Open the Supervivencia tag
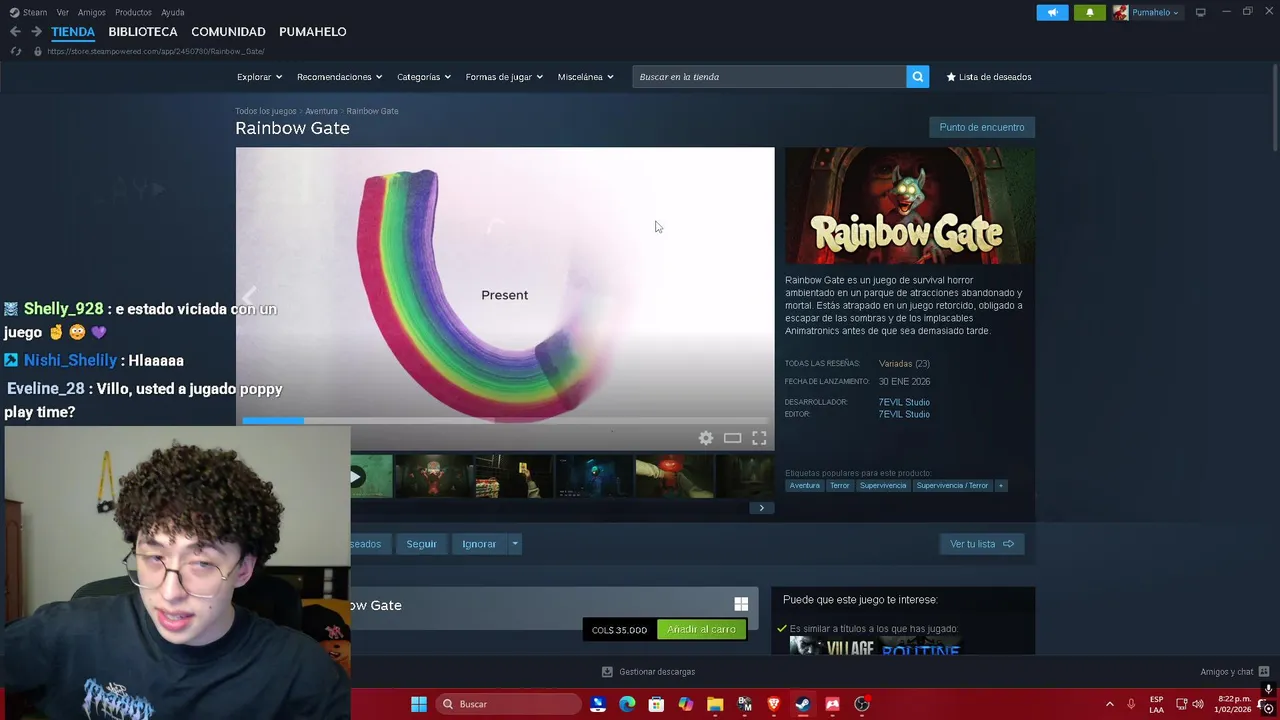The image size is (1280, 720). pyautogui.click(x=882, y=486)
